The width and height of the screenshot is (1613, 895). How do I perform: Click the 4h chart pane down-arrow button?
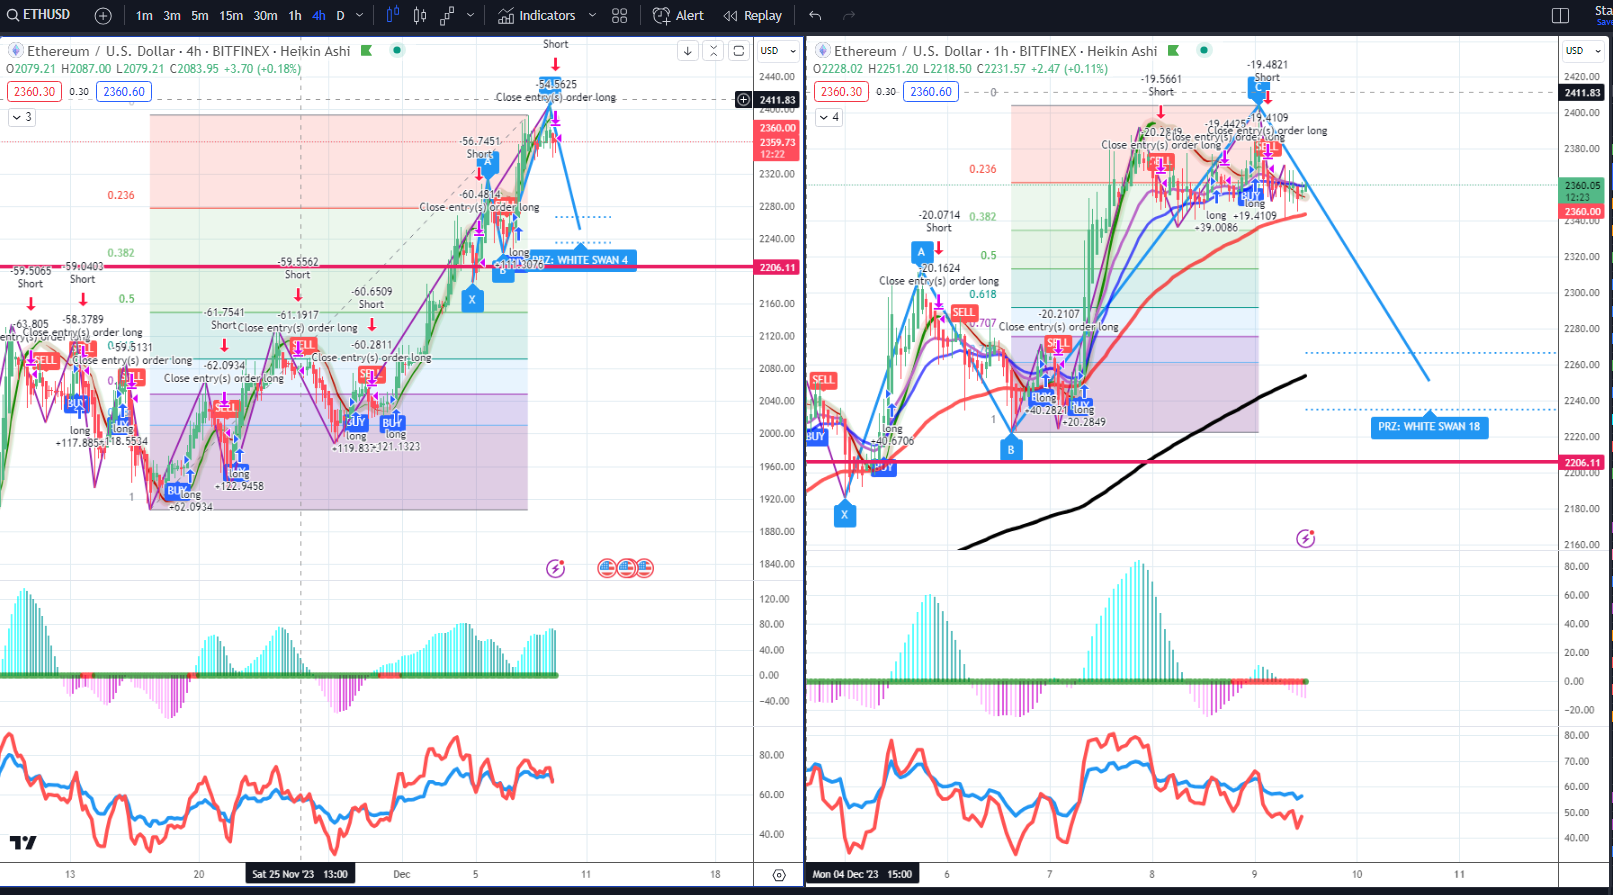coord(687,51)
